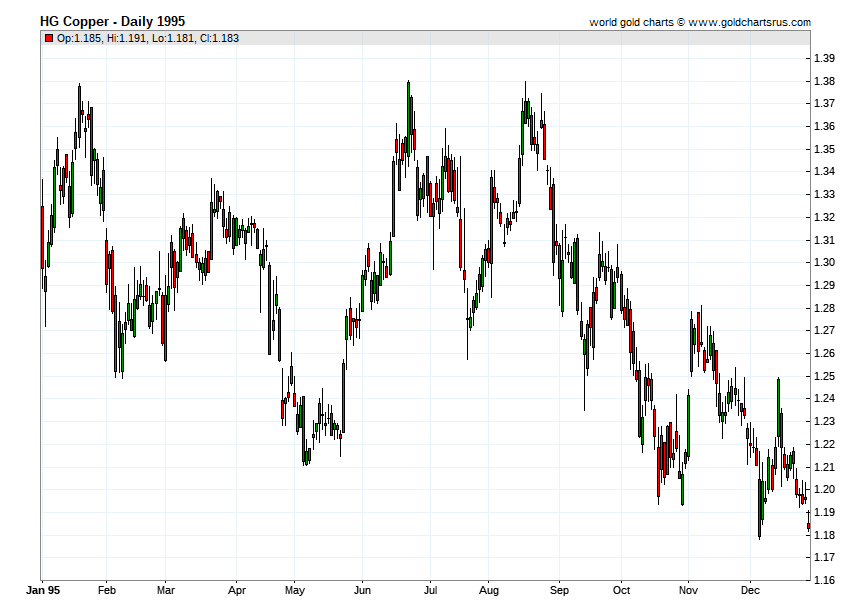This screenshot has width=850, height=616.
Task: Click the 1.30 price axis label
Action: (x=825, y=262)
